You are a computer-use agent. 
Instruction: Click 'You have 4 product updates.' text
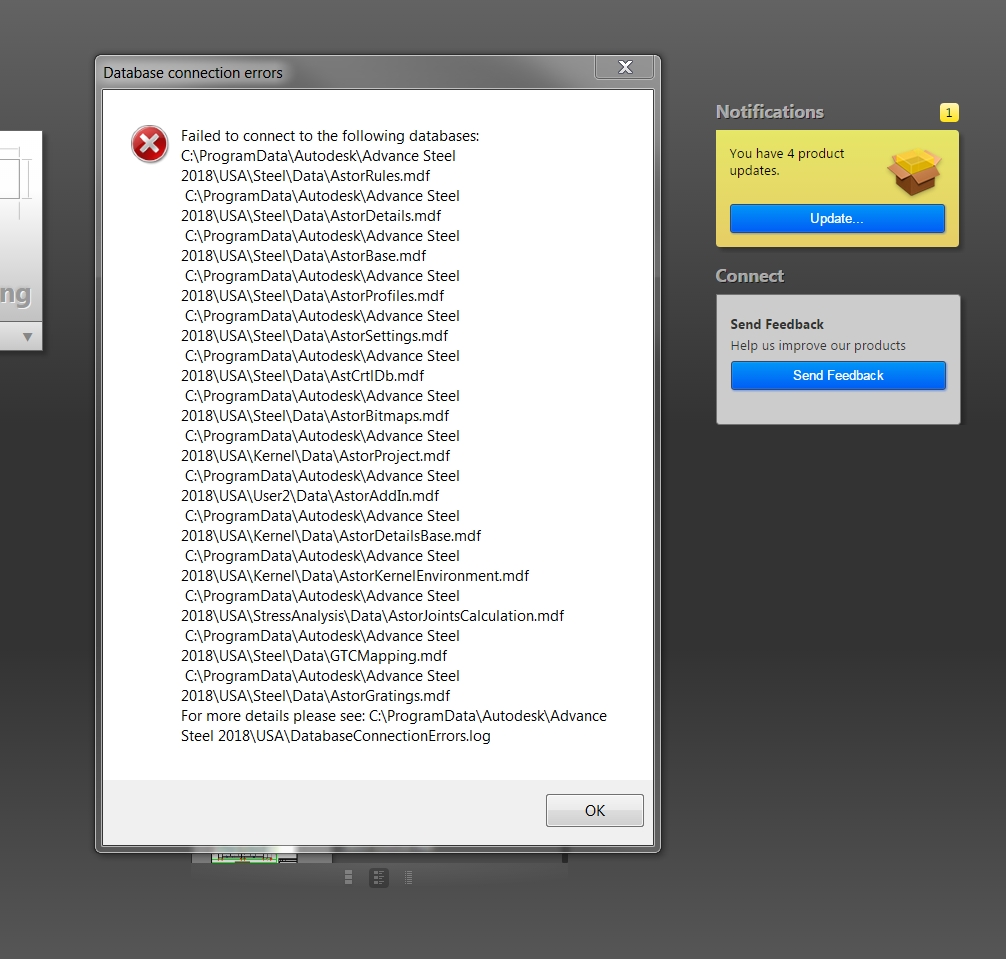pos(787,162)
